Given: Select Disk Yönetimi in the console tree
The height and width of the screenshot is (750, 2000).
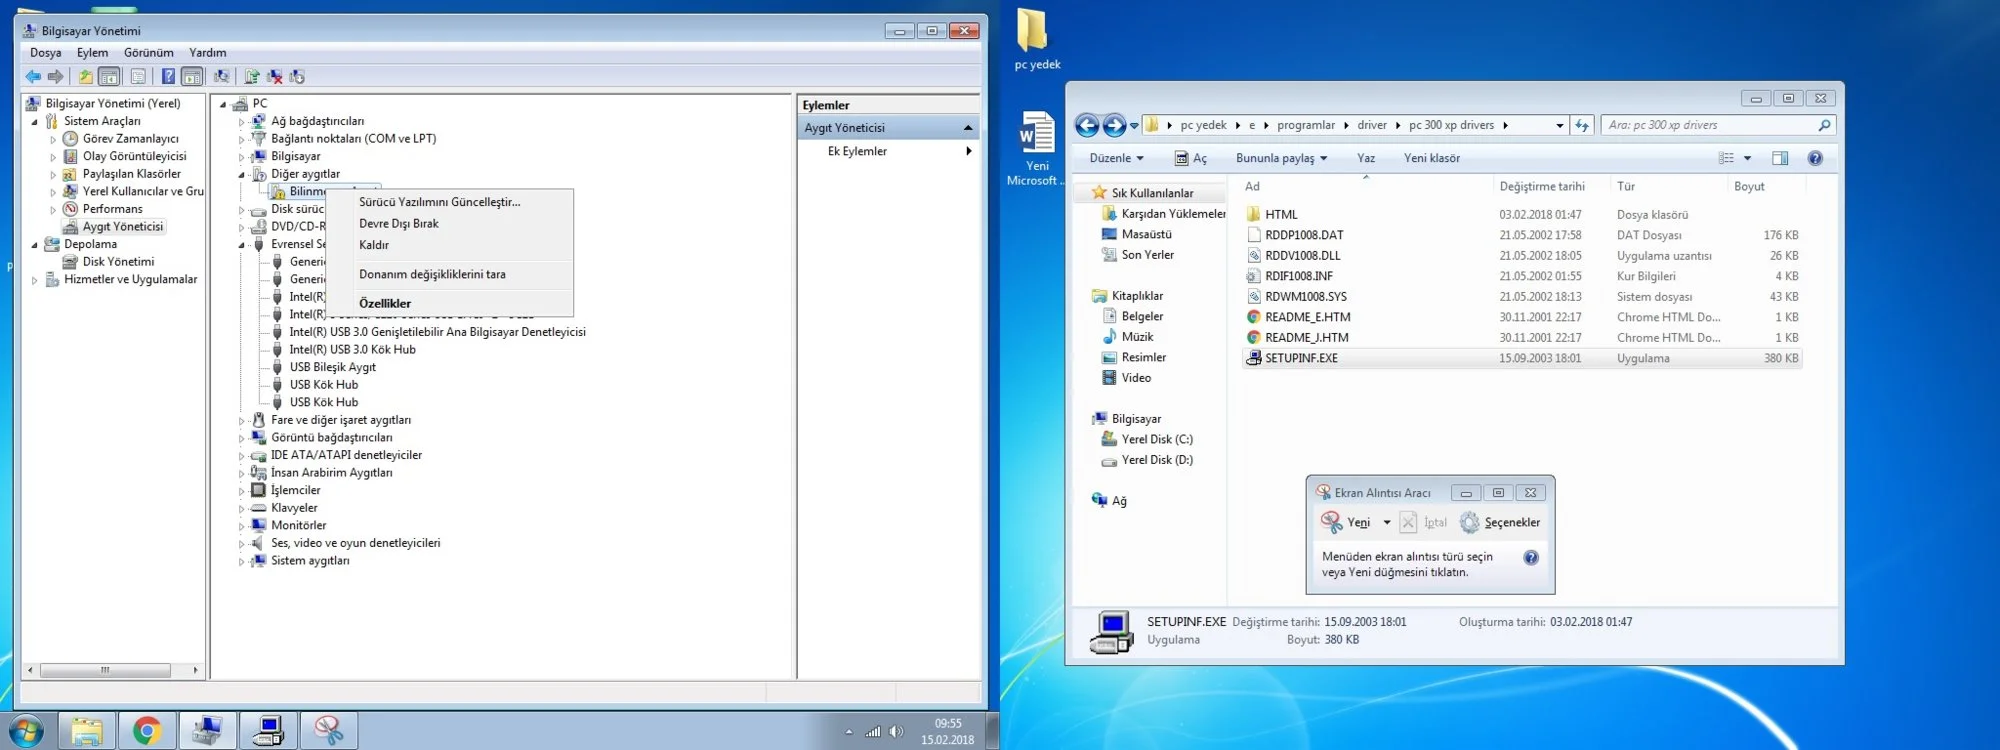Looking at the screenshot, I should coord(118,262).
